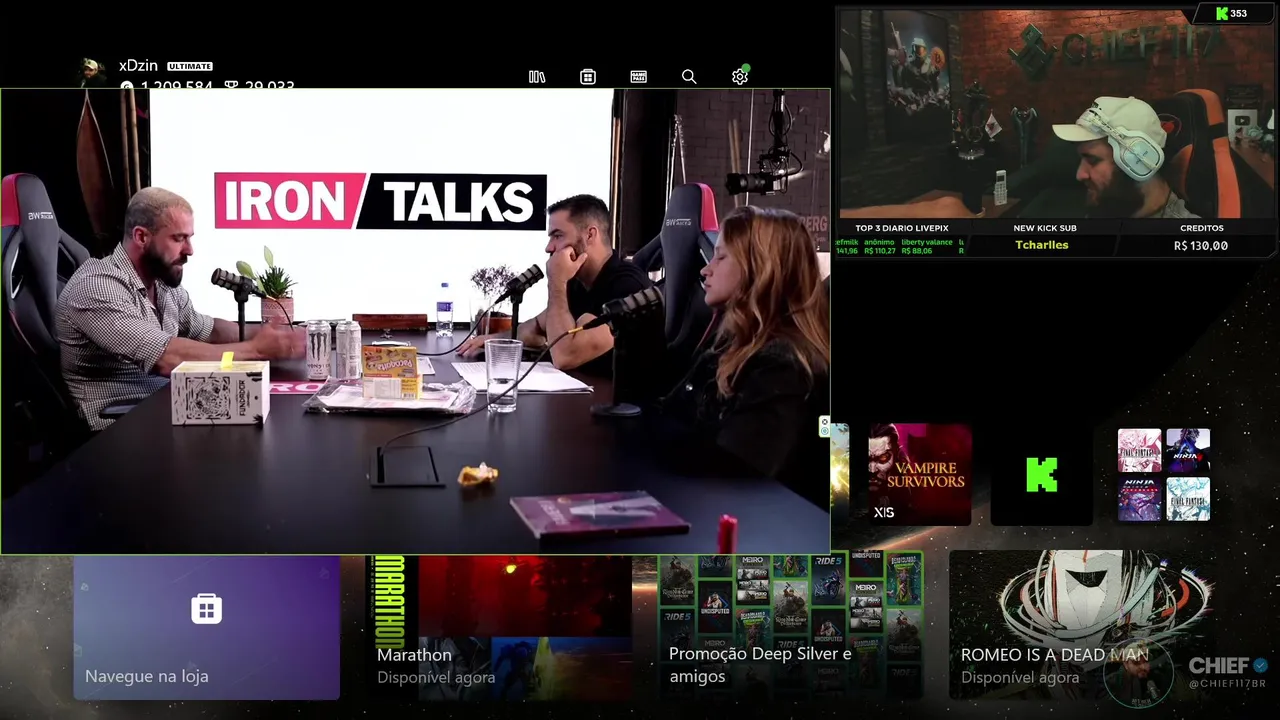Image resolution: width=1280 pixels, height=720 pixels.
Task: Click the IRON TALKS video window
Action: point(415,321)
